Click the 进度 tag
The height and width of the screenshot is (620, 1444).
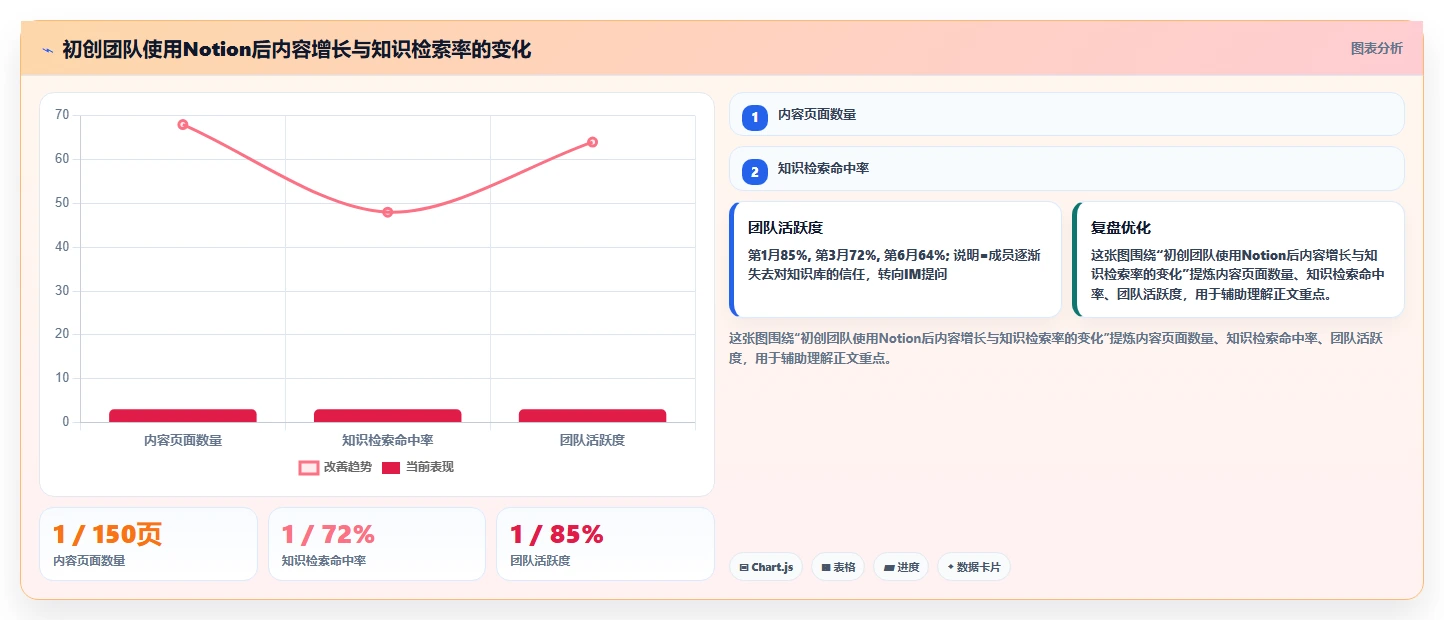901,567
